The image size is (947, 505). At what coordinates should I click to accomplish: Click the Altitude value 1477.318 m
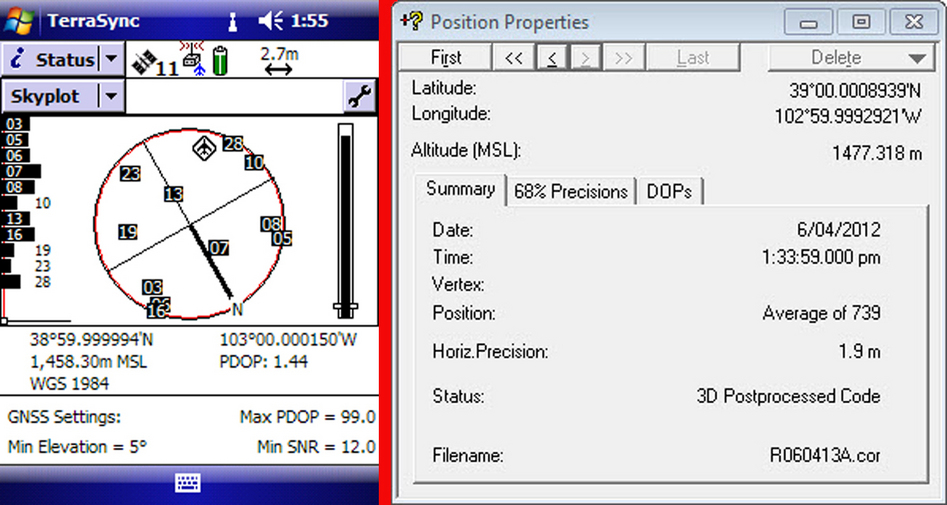(x=877, y=153)
